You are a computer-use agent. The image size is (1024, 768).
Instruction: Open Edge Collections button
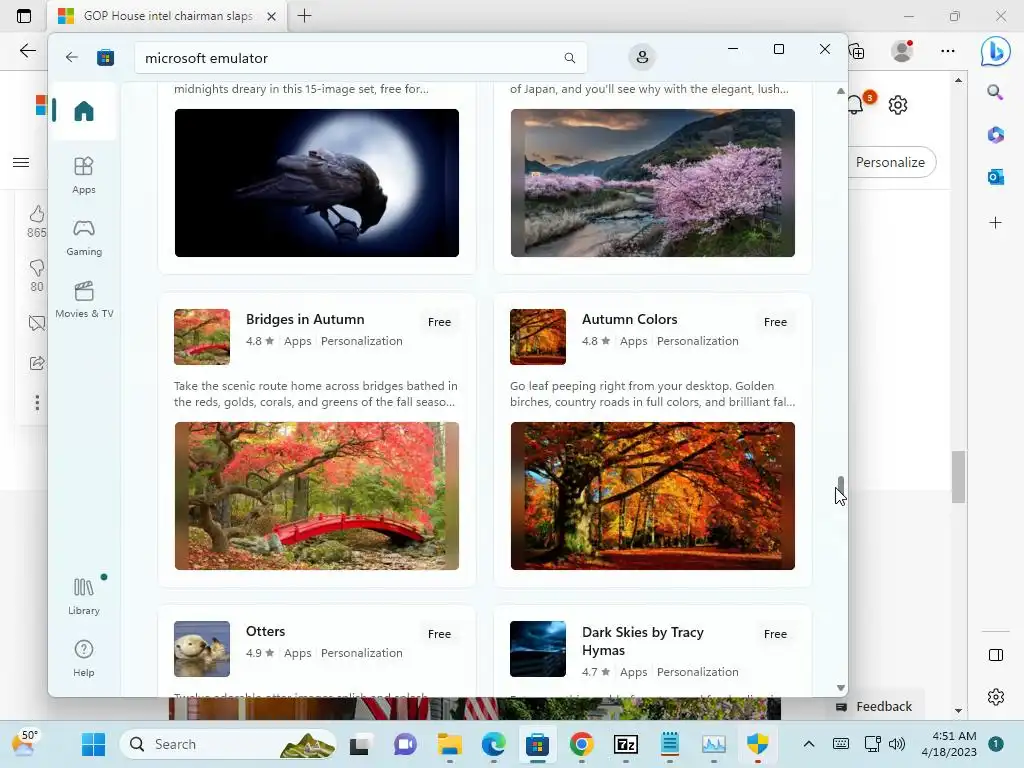[x=857, y=51]
